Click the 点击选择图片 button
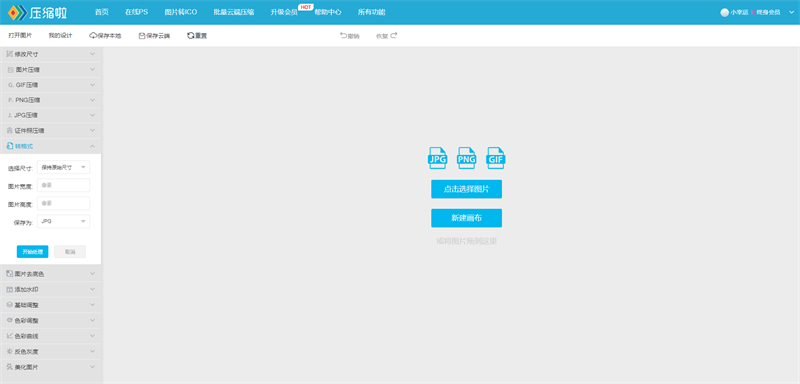The image size is (800, 384). [466, 189]
